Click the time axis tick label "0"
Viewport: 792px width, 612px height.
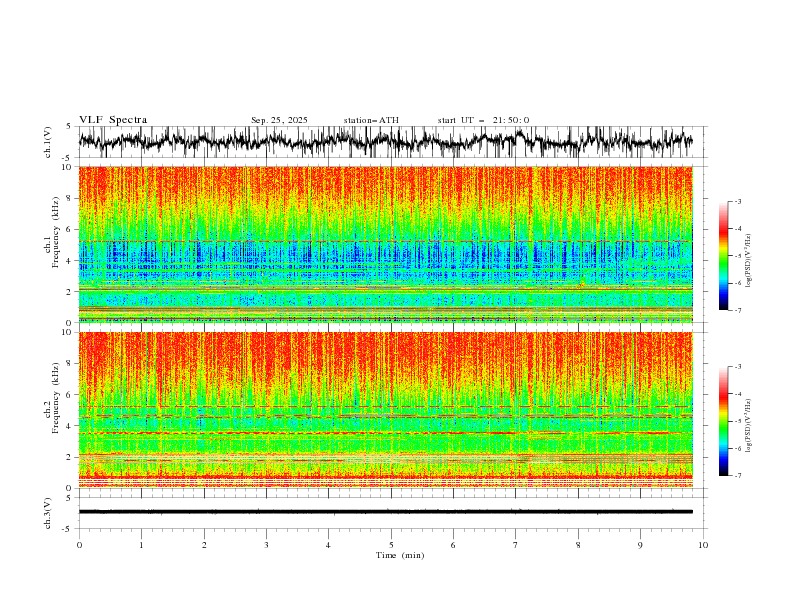click(x=79, y=545)
